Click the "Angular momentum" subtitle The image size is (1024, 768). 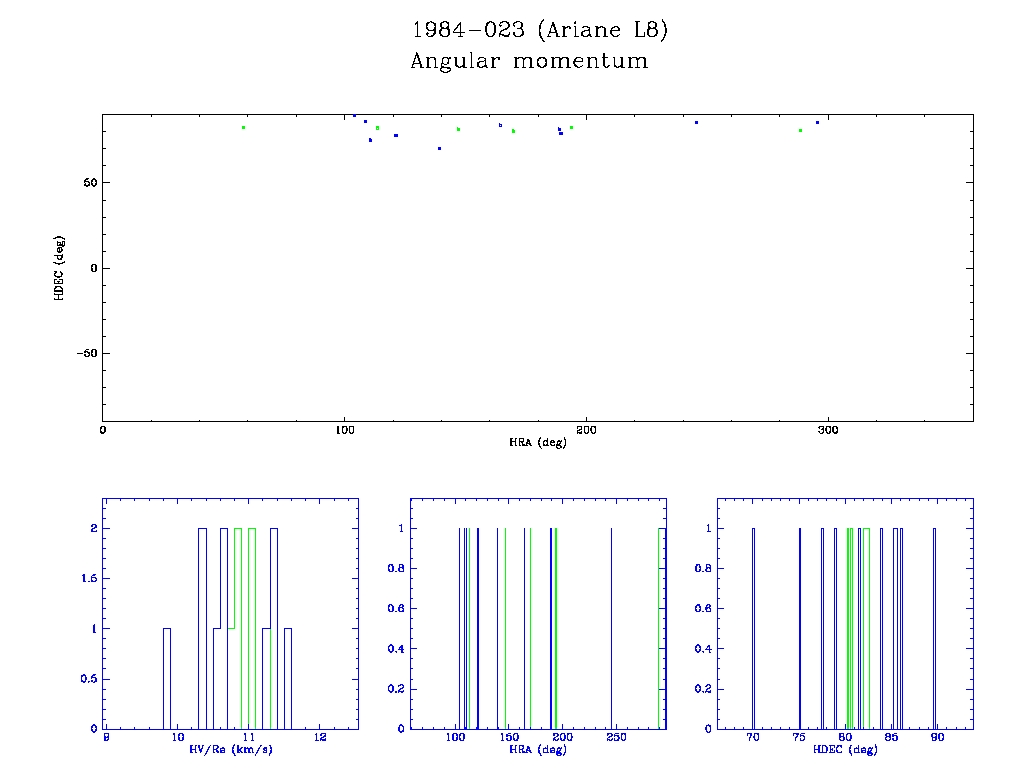529,61
